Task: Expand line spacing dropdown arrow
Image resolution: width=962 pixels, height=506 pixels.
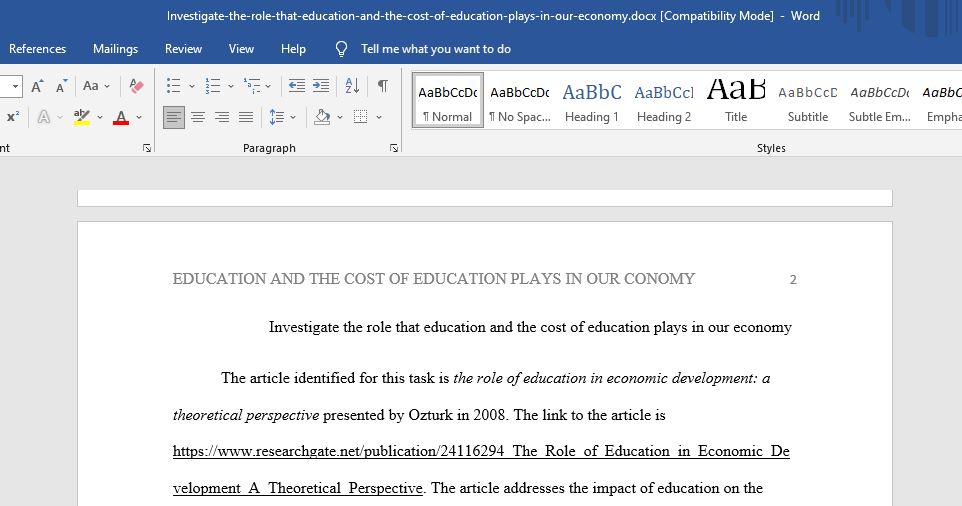Action: click(x=293, y=117)
